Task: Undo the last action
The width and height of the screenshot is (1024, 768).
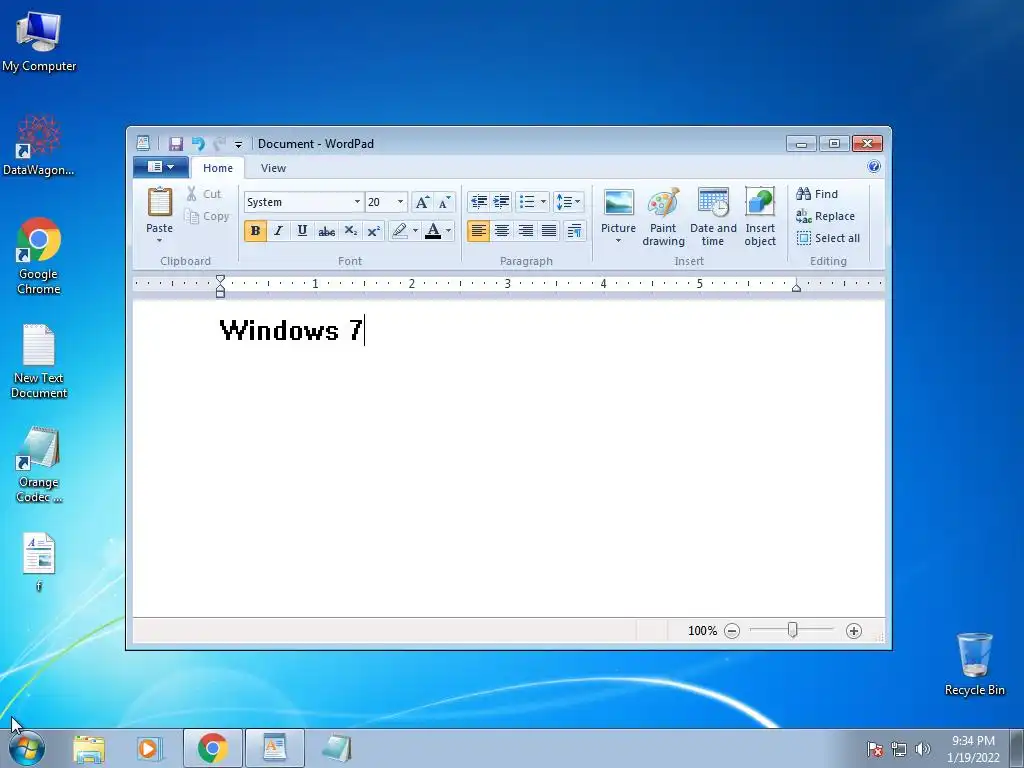Action: [x=198, y=144]
